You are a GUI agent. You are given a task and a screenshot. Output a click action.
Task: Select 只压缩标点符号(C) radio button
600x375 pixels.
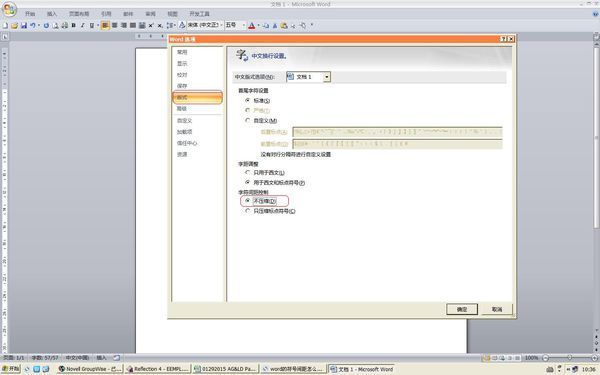click(x=248, y=211)
